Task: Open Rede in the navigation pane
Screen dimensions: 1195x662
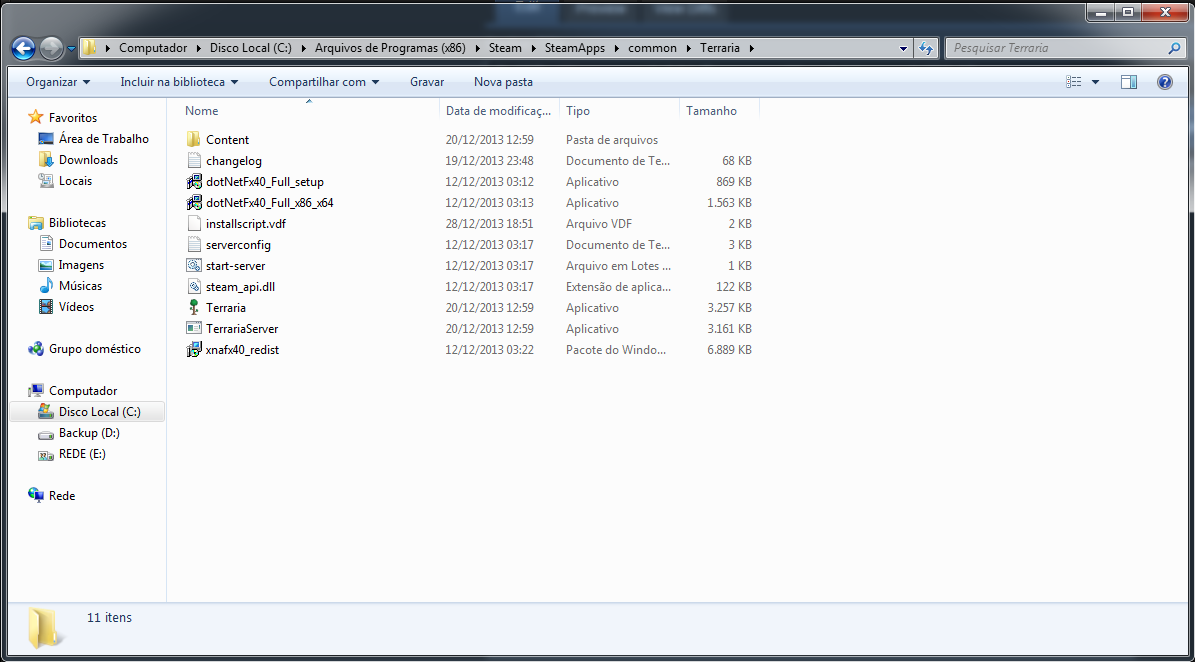Action: click(62, 496)
